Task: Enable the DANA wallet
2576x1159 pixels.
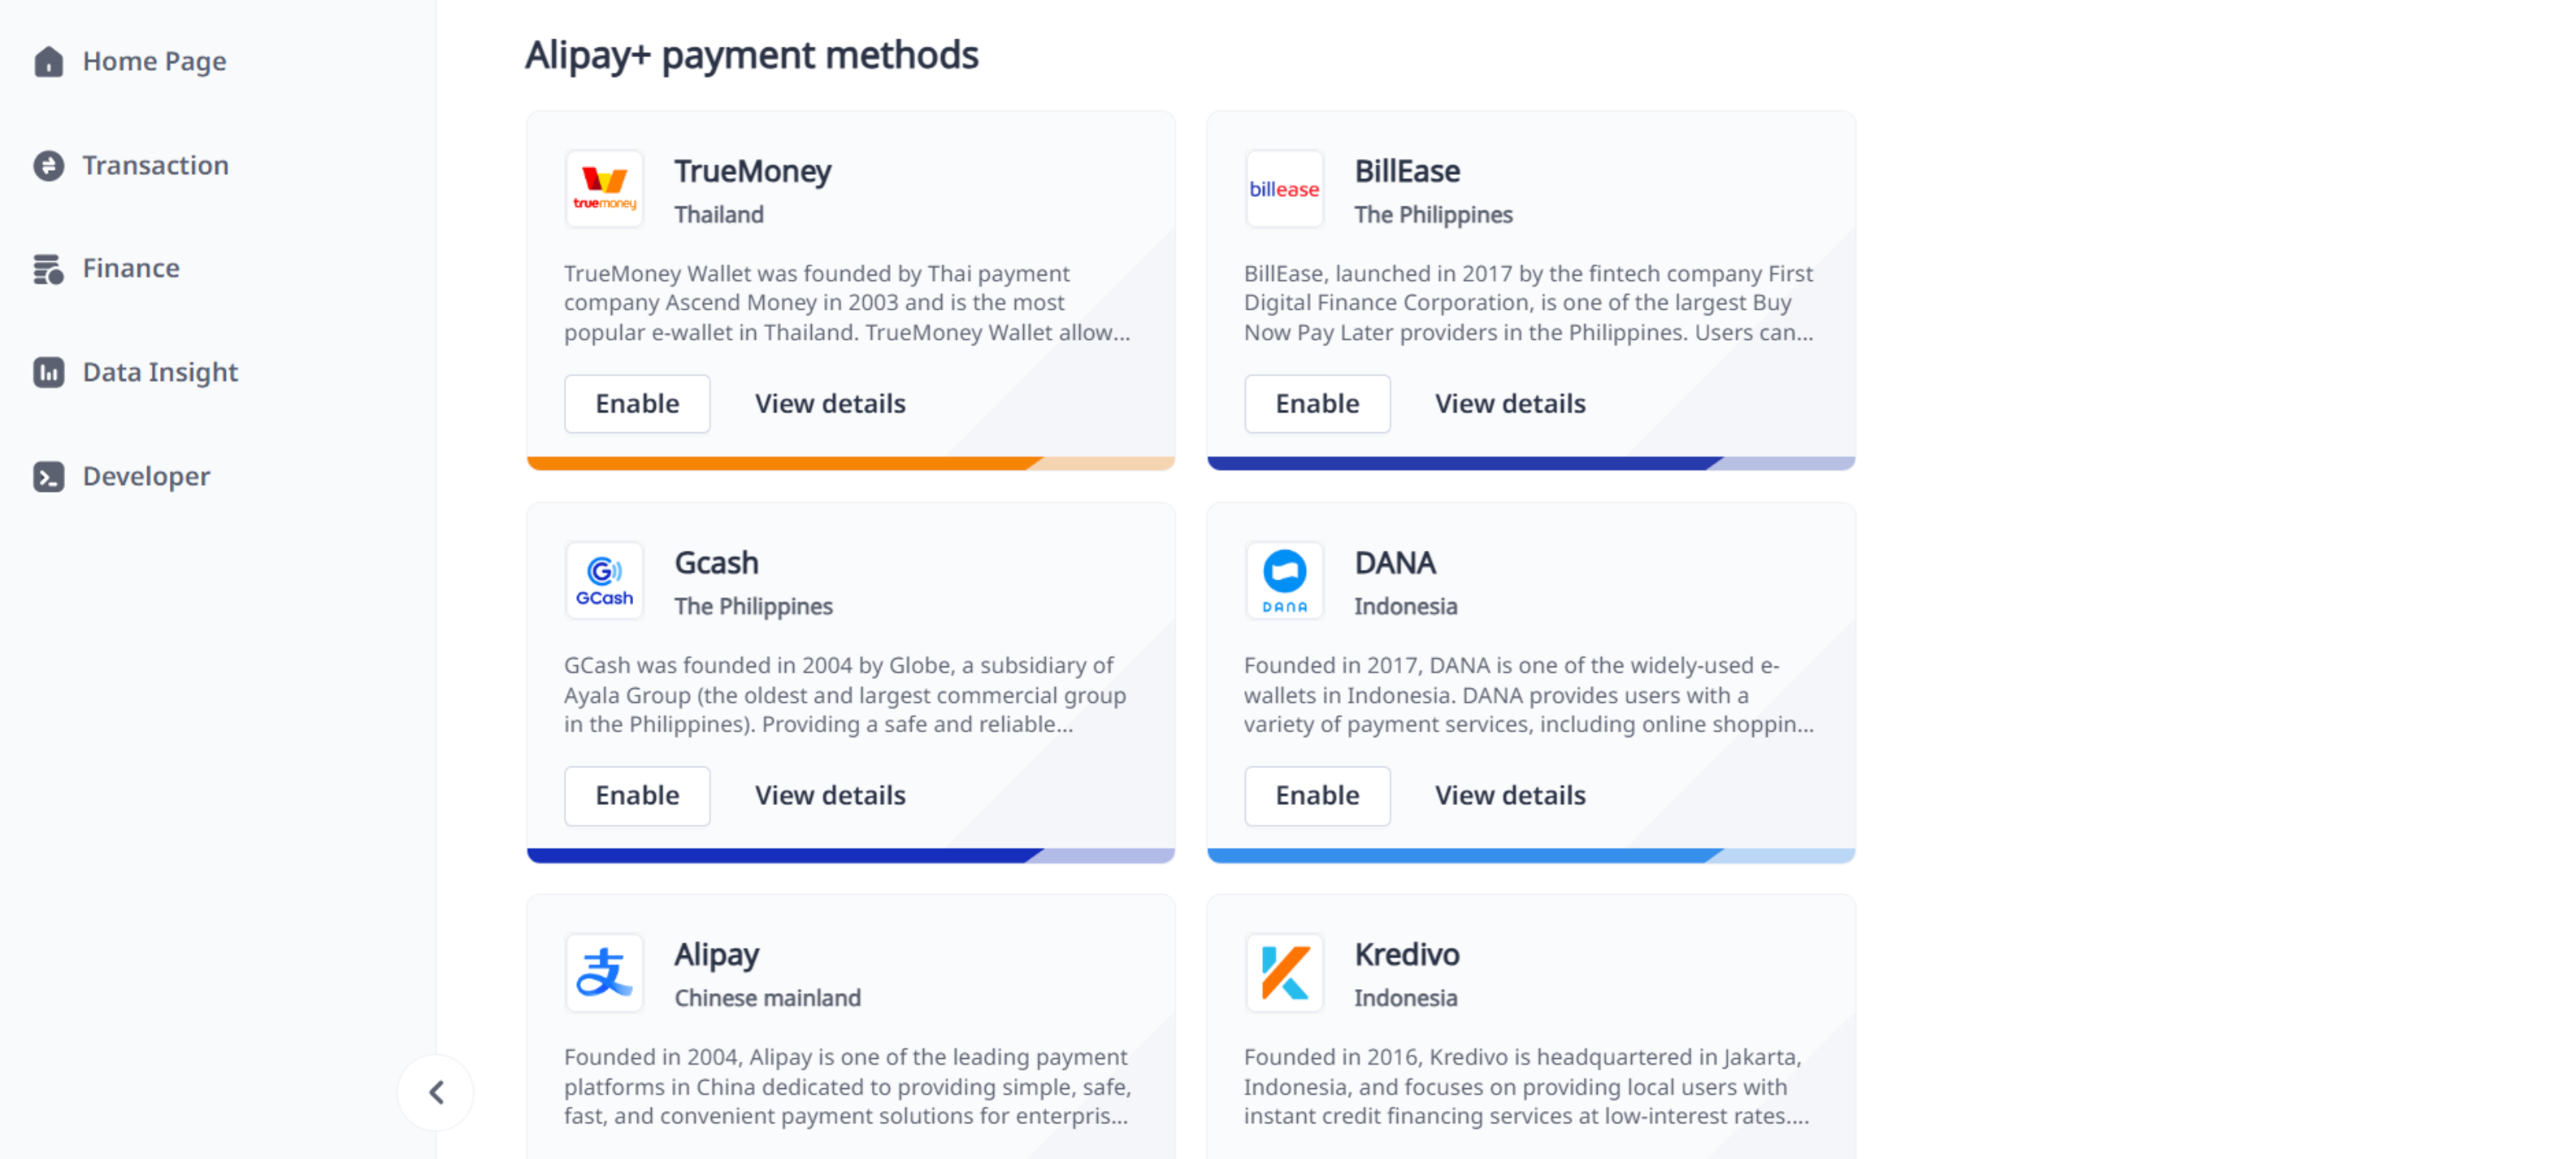Action: 1317,795
